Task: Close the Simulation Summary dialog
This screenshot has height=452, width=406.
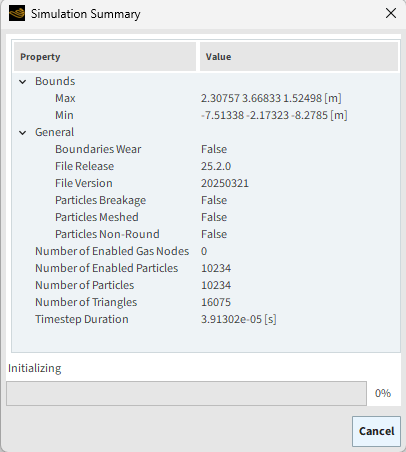Action: pyautogui.click(x=391, y=13)
